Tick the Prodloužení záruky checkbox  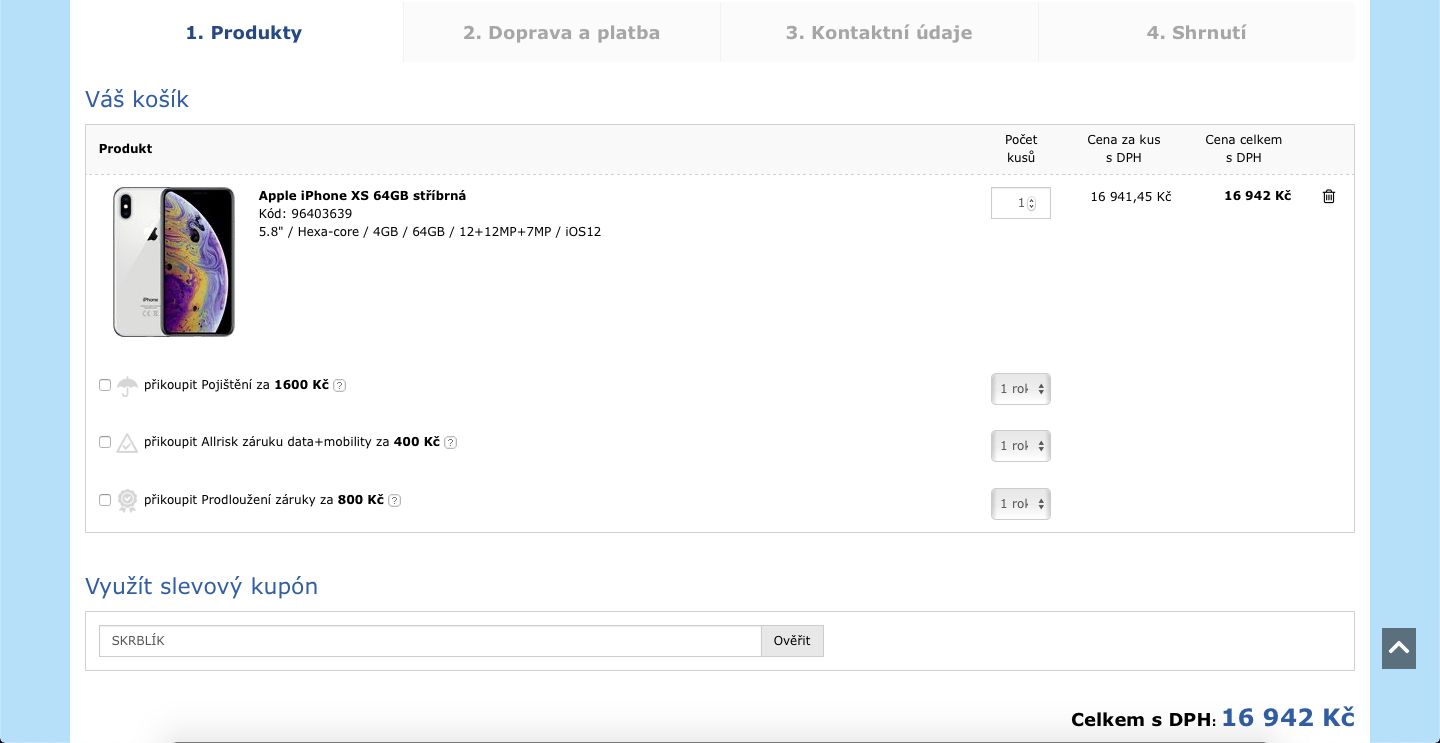coord(105,500)
